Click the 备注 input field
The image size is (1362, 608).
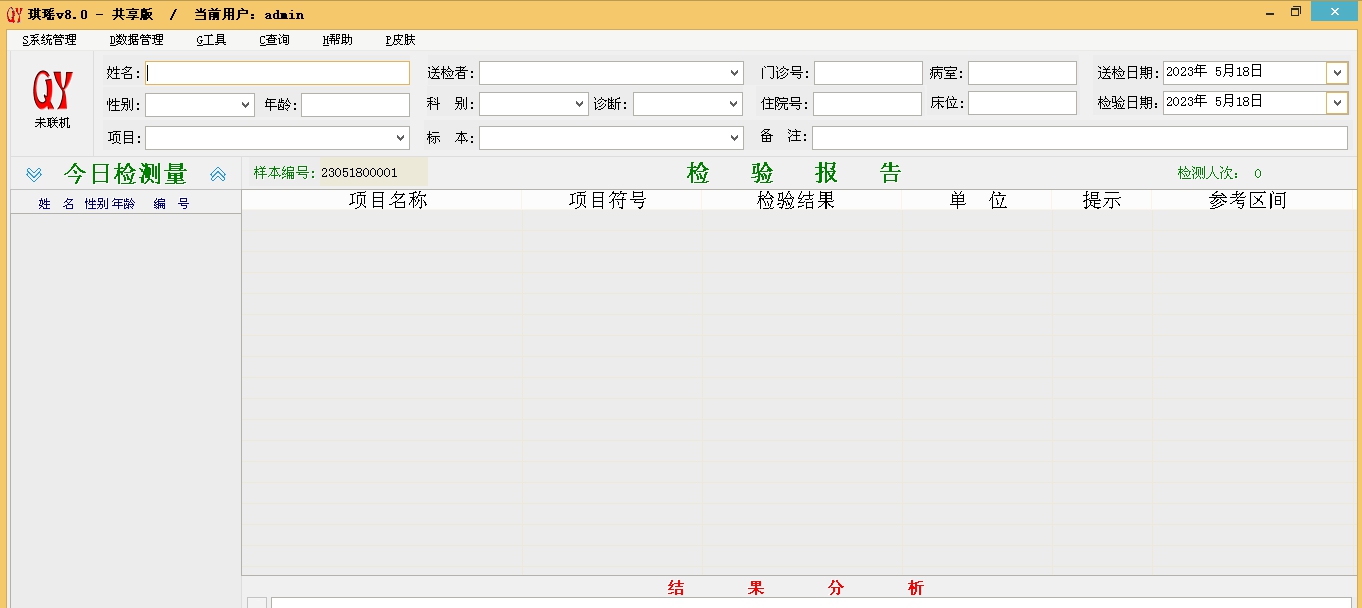(x=1080, y=138)
